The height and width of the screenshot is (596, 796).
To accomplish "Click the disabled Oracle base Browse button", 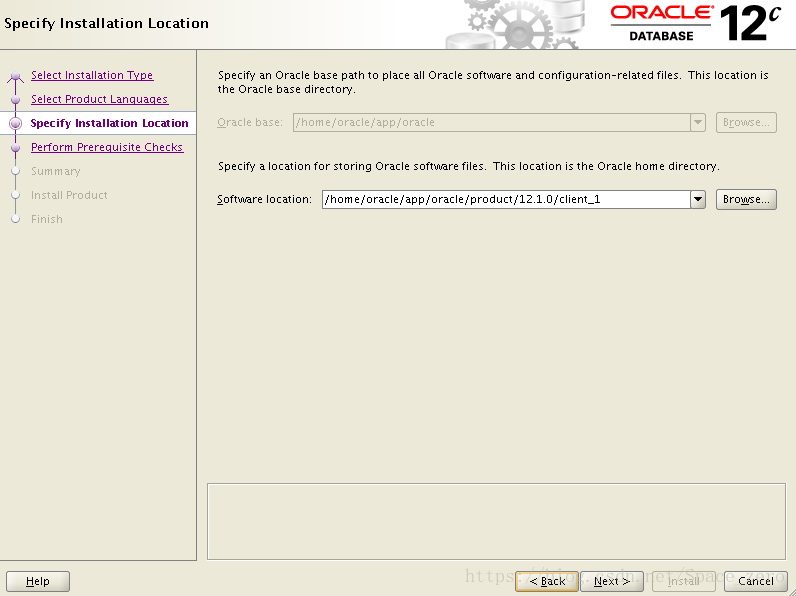I will 746,122.
